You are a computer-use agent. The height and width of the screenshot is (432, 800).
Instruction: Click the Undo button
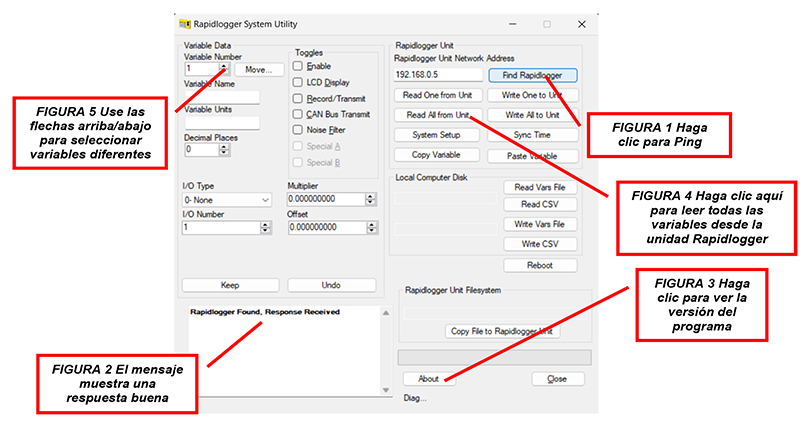coord(332,285)
